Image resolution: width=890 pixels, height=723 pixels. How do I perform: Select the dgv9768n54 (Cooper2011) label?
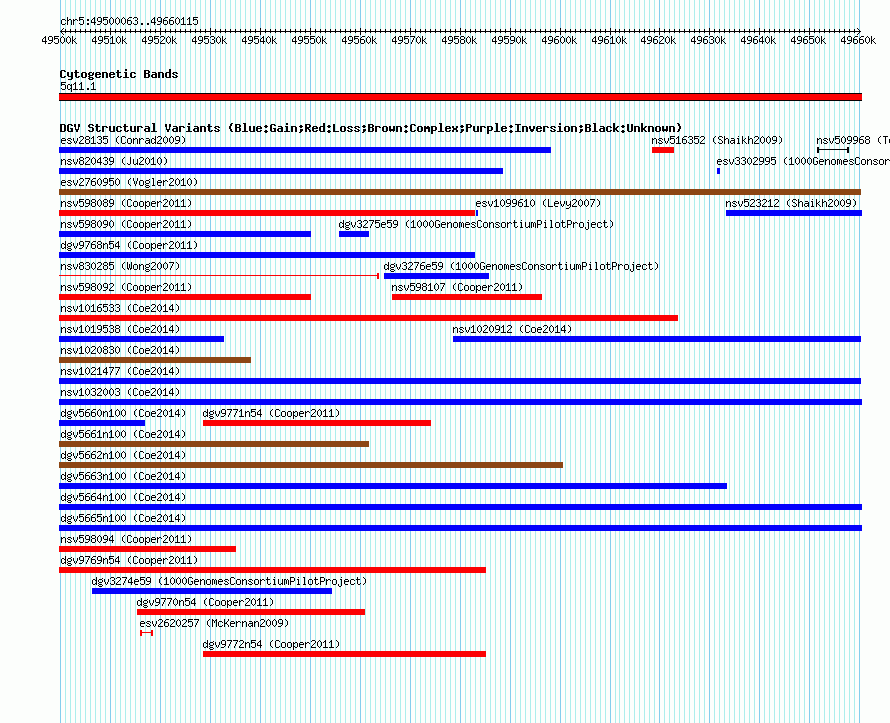[129, 245]
